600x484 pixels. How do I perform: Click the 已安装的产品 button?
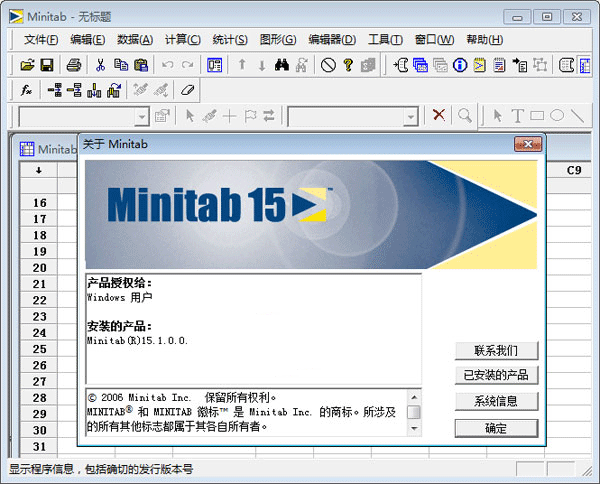(x=496, y=375)
